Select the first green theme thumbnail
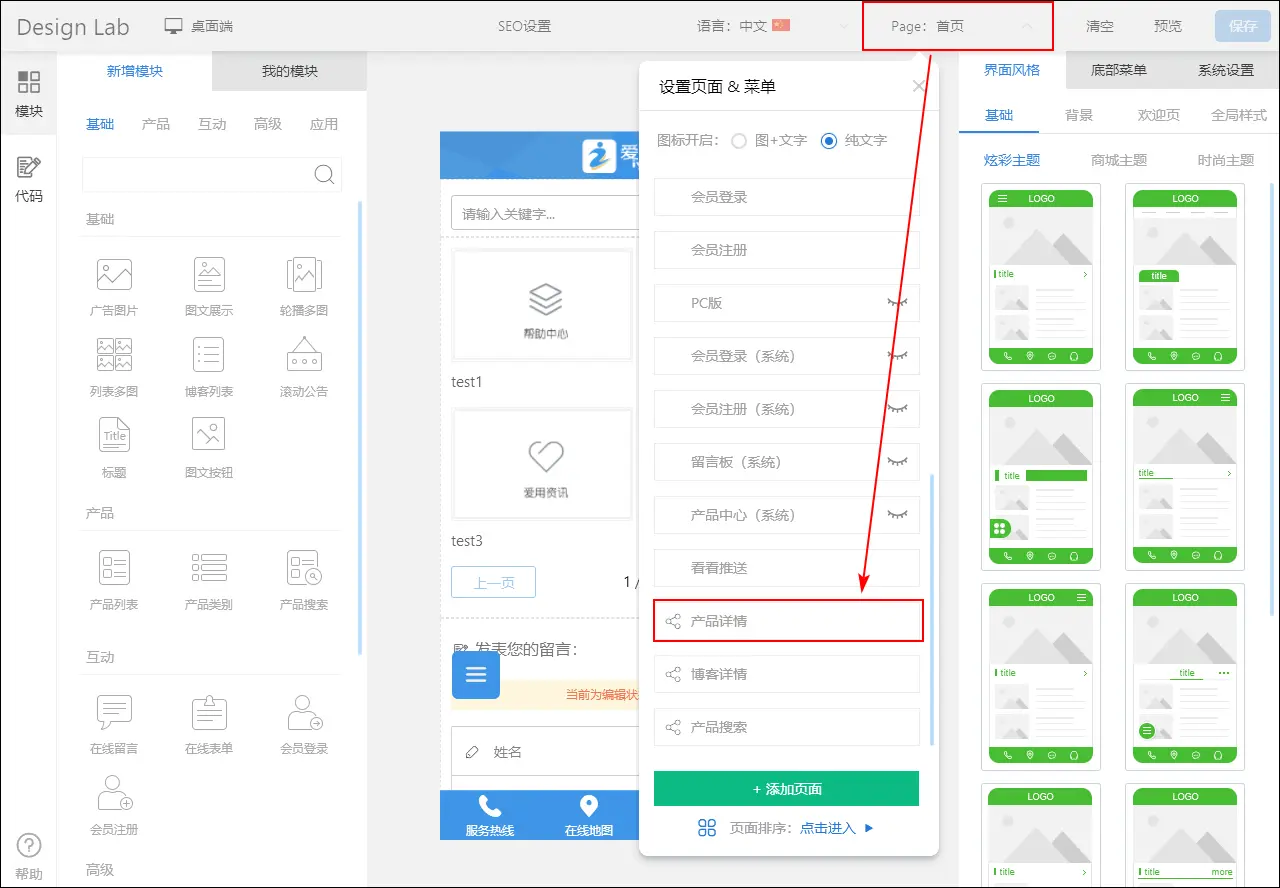Screen dimensions: 1280x888 point(1041,277)
